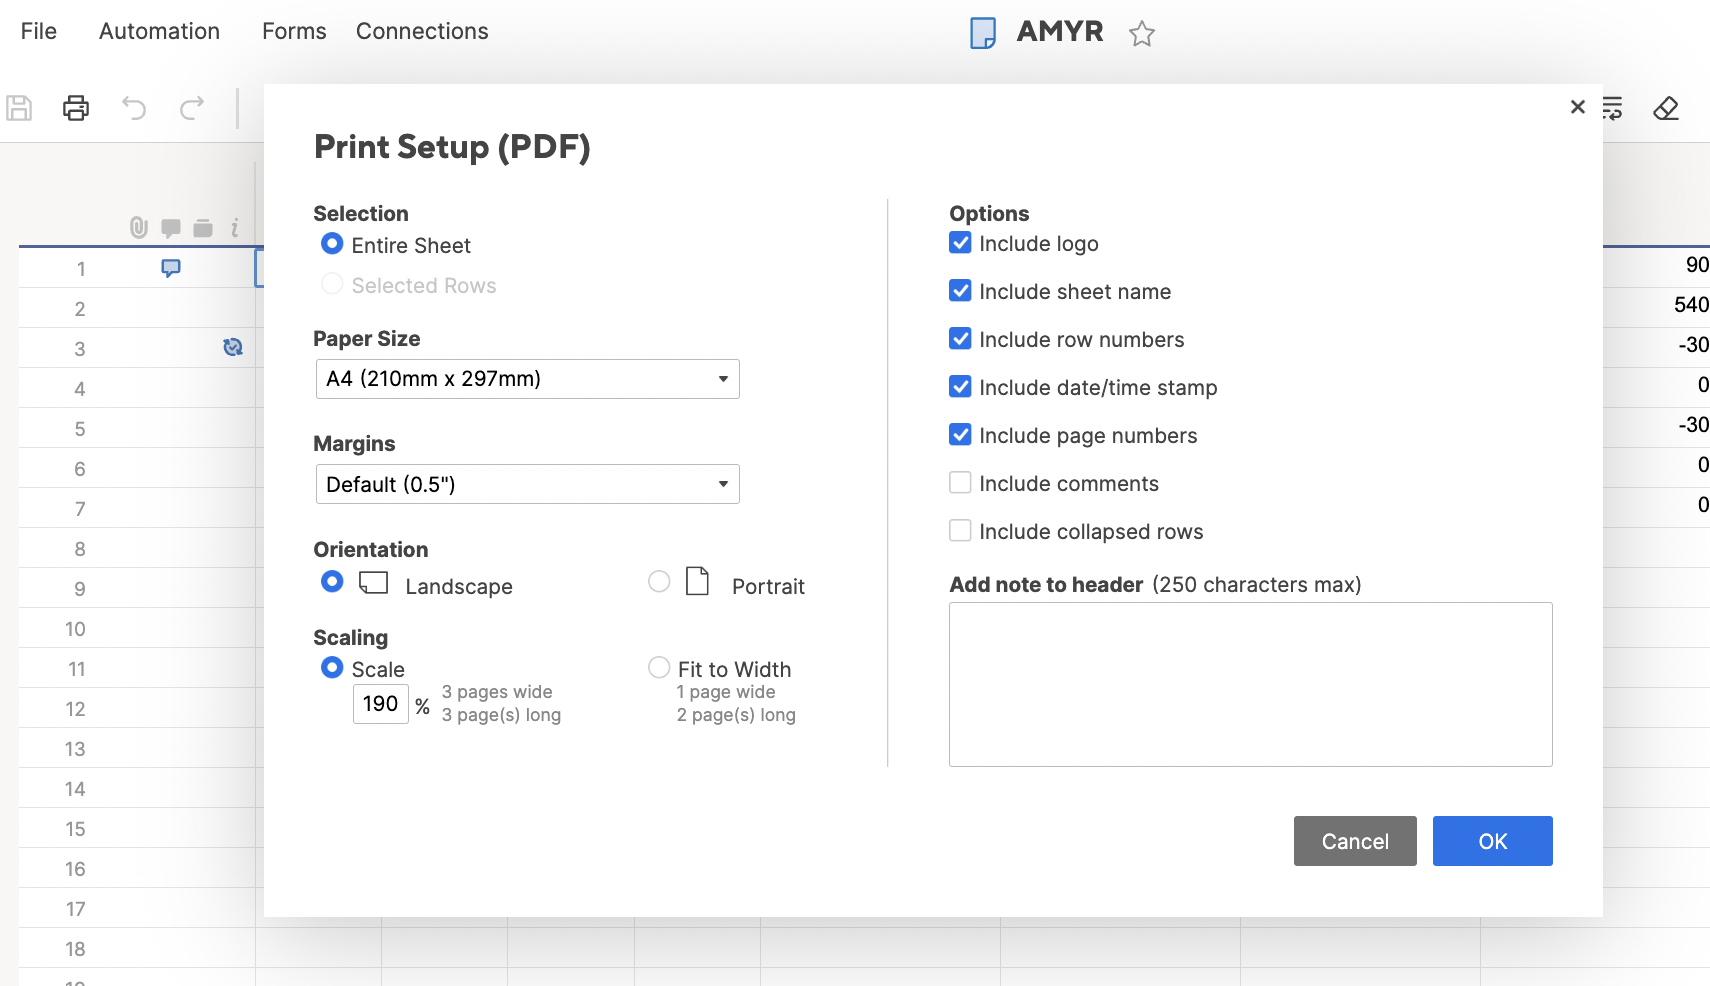This screenshot has width=1710, height=986.
Task: Redo the last action
Action: 192,108
